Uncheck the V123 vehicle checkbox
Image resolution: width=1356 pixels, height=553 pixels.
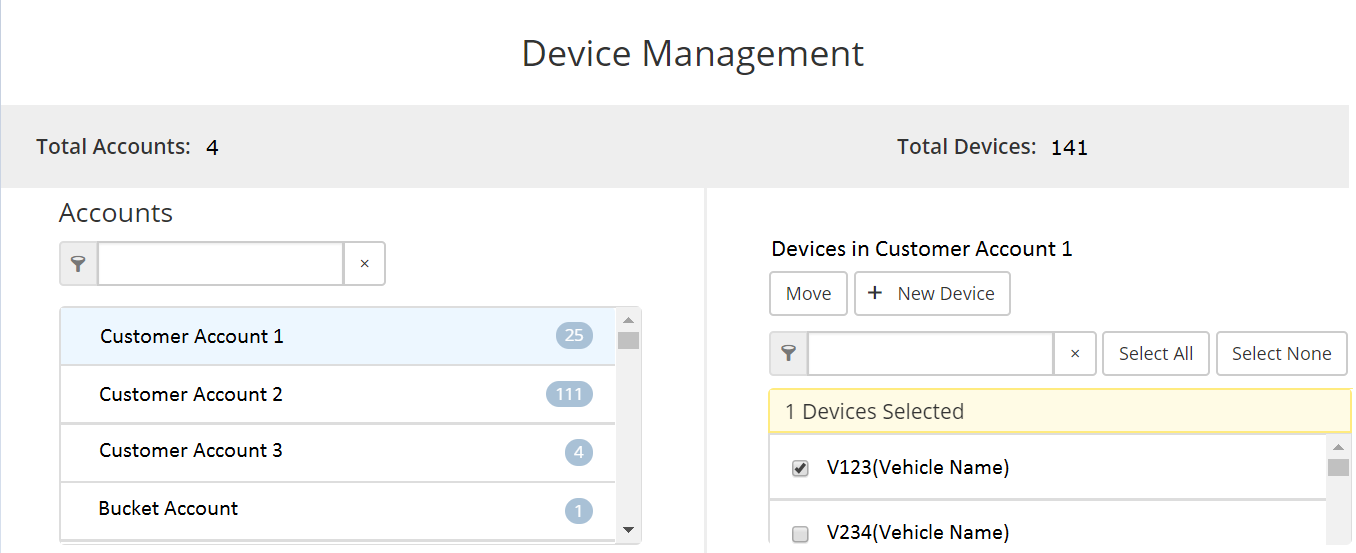pos(800,468)
